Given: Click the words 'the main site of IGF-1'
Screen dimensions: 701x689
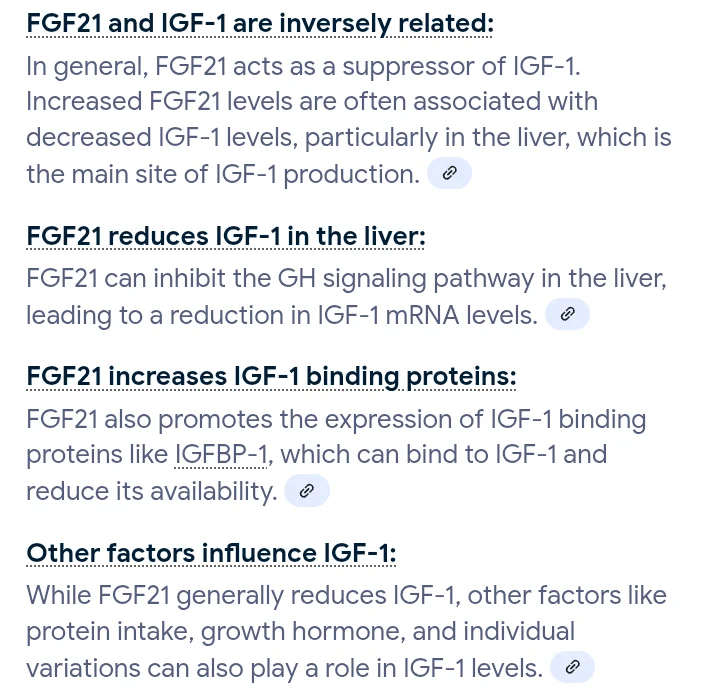Looking at the screenshot, I should coord(152,173).
